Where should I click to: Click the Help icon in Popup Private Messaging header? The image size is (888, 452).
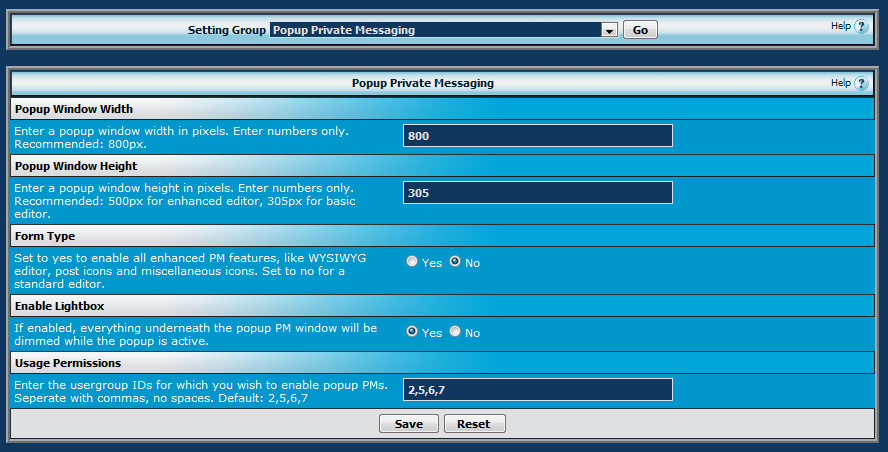click(x=861, y=84)
